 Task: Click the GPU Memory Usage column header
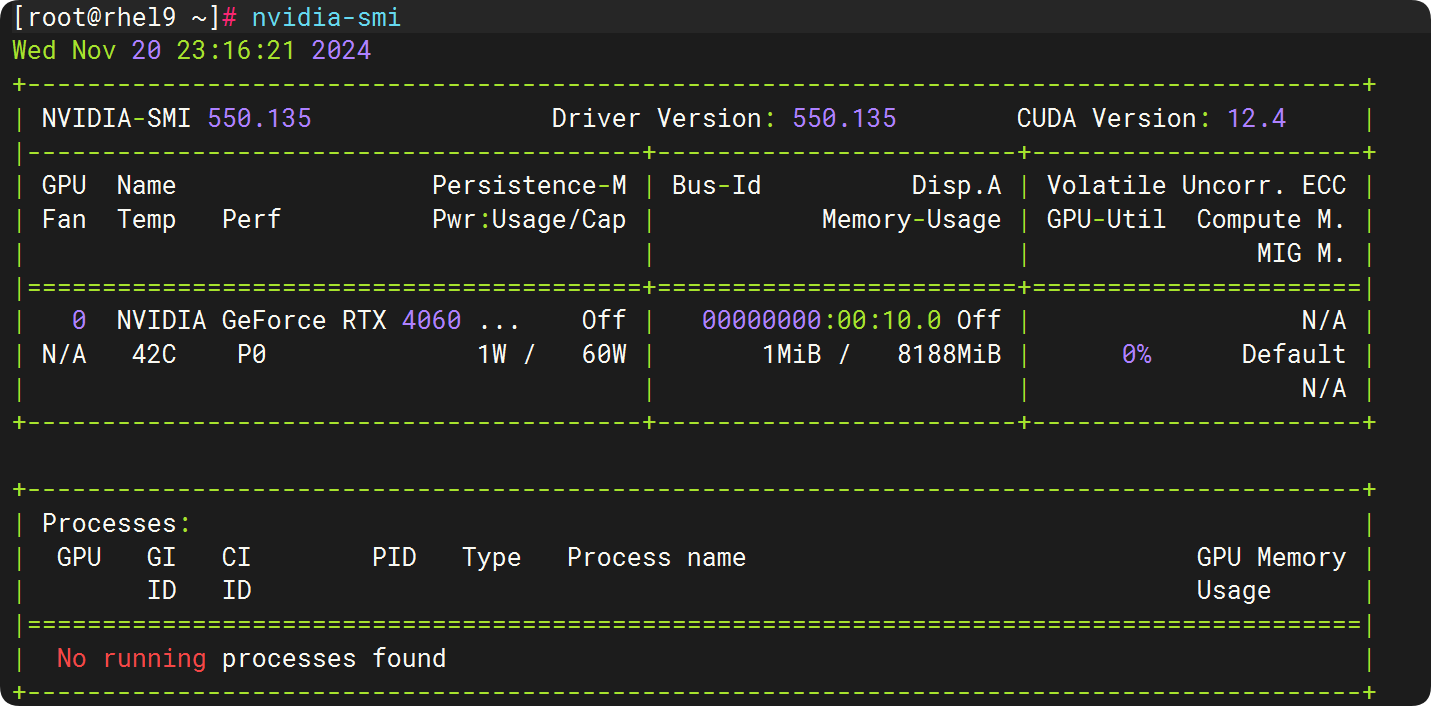click(1271, 574)
